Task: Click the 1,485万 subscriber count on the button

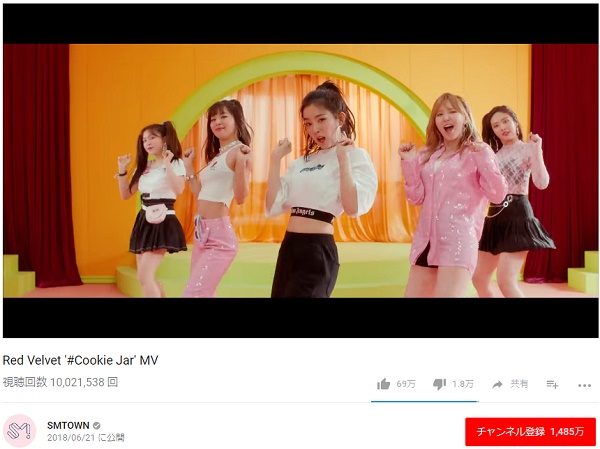Action: coord(567,432)
